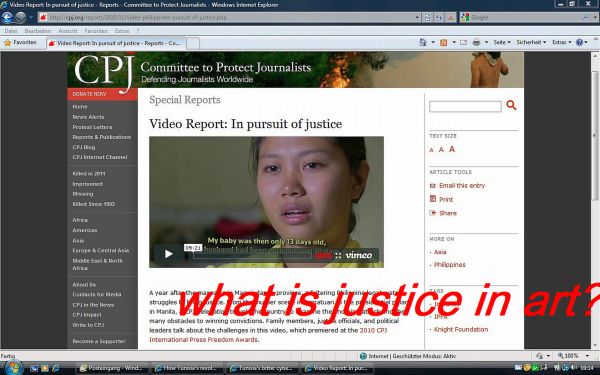Open Reports & Publications sidebar item
The width and height of the screenshot is (600, 375).
101,137
